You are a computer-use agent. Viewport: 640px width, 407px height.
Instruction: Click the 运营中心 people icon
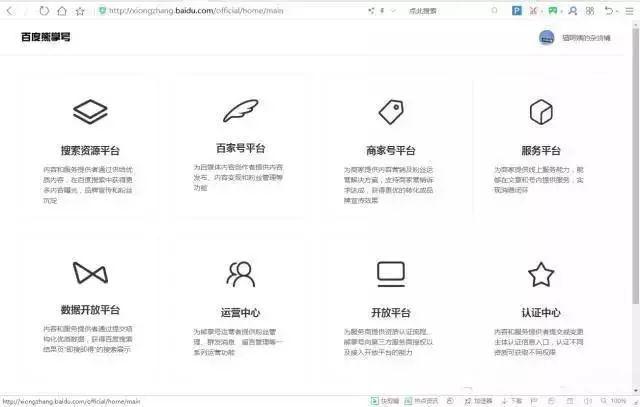(240, 274)
